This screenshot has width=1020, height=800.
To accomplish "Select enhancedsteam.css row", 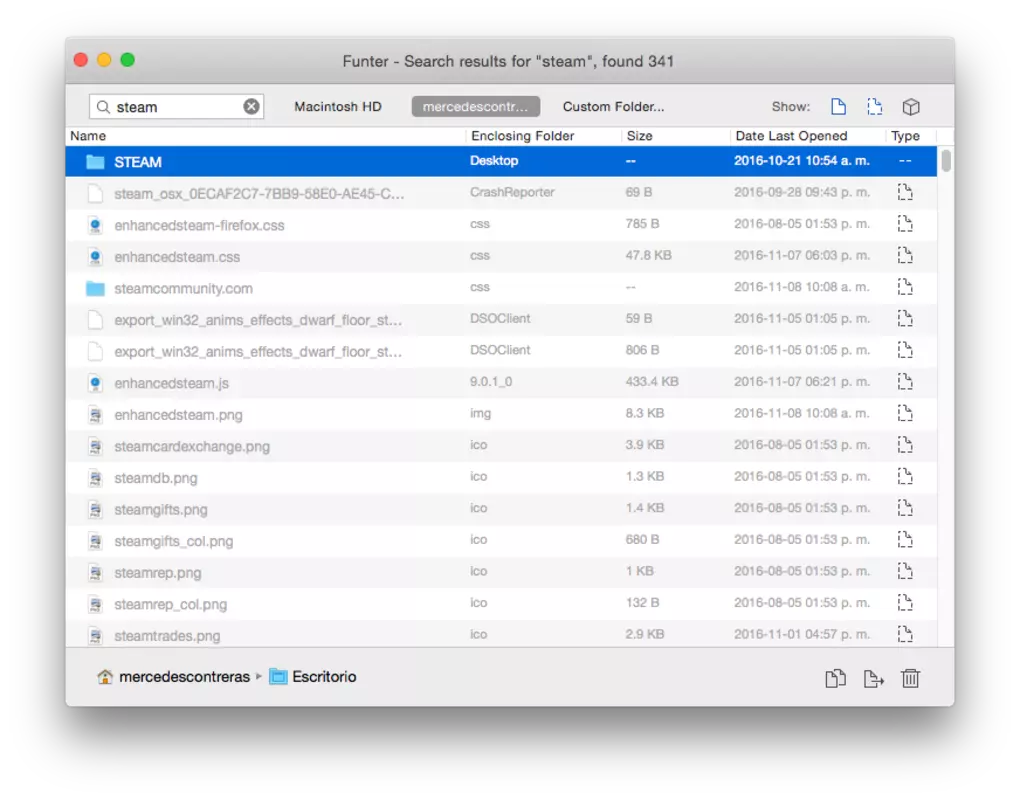I will pyautogui.click(x=501, y=256).
